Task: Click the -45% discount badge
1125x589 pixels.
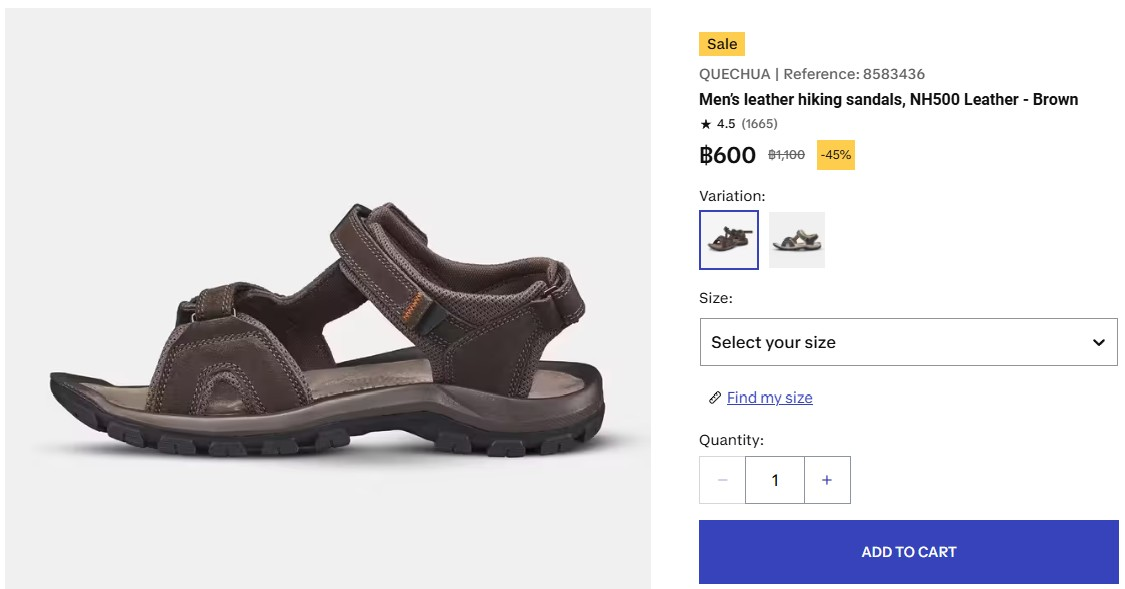Action: (x=835, y=155)
